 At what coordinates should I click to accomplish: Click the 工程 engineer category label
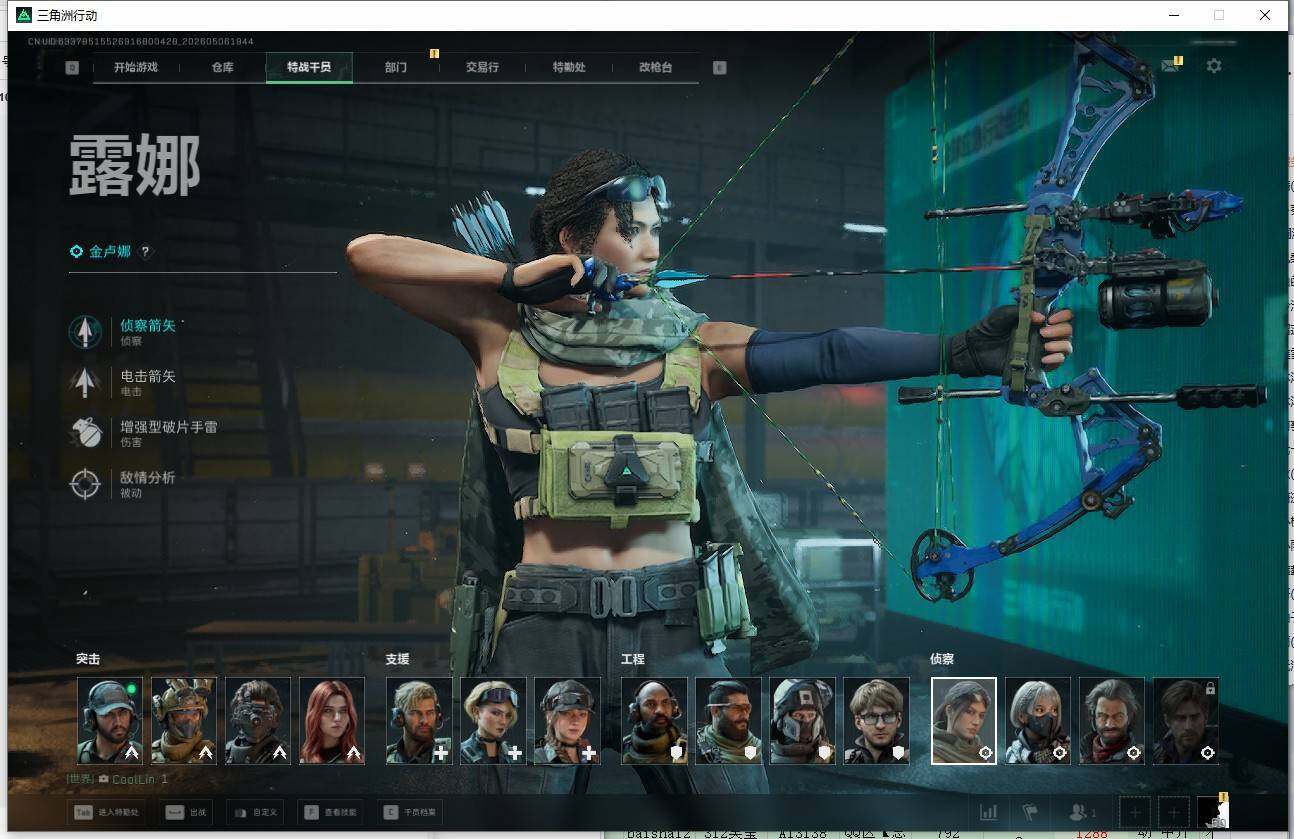633,659
